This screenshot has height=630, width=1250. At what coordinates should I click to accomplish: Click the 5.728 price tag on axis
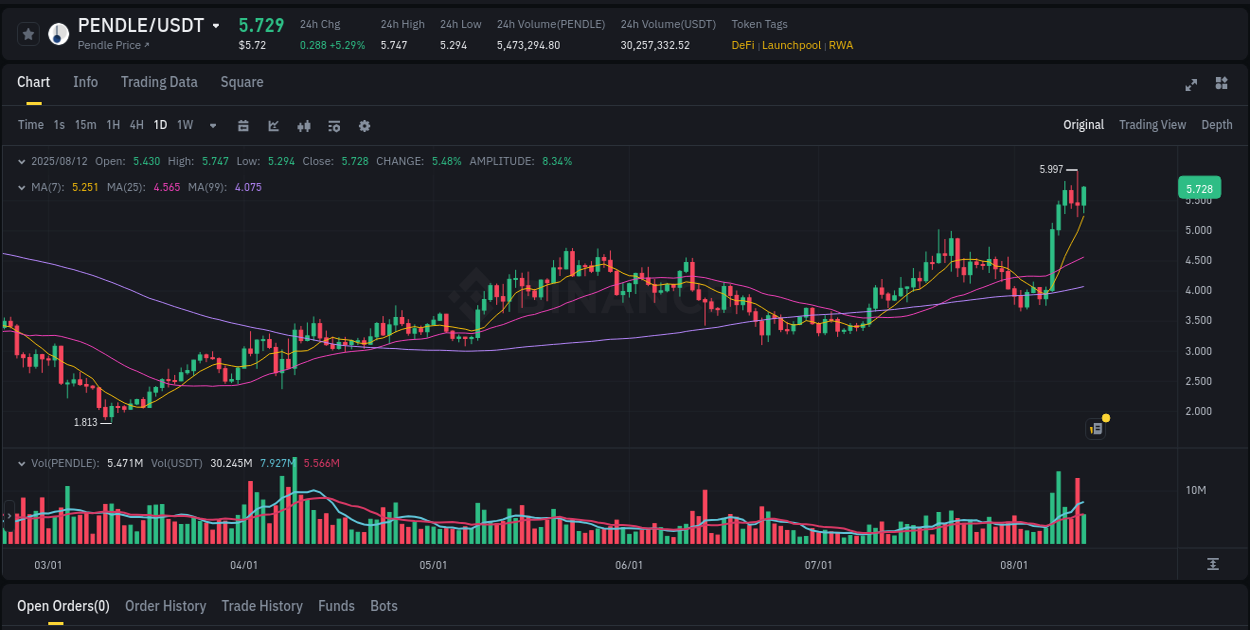click(x=1198, y=188)
